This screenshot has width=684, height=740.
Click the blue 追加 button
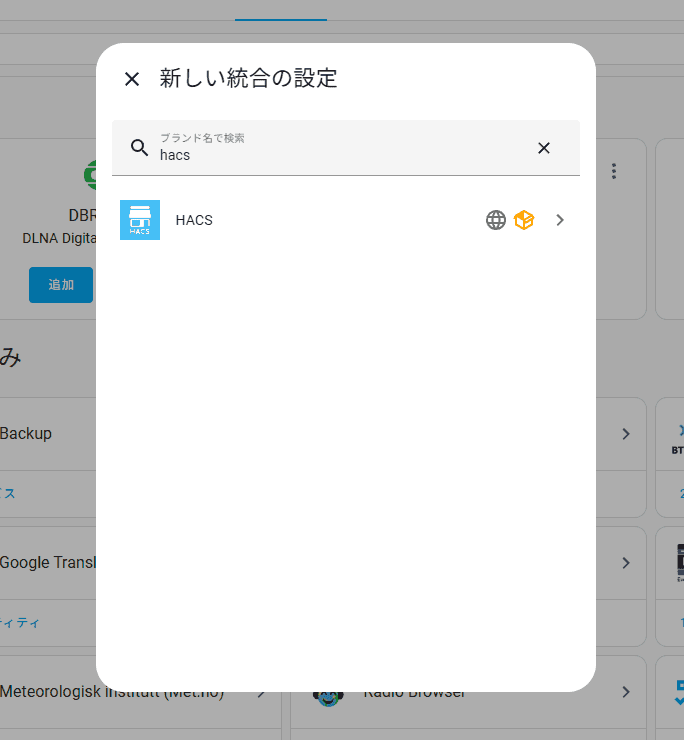pyautogui.click(x=61, y=285)
